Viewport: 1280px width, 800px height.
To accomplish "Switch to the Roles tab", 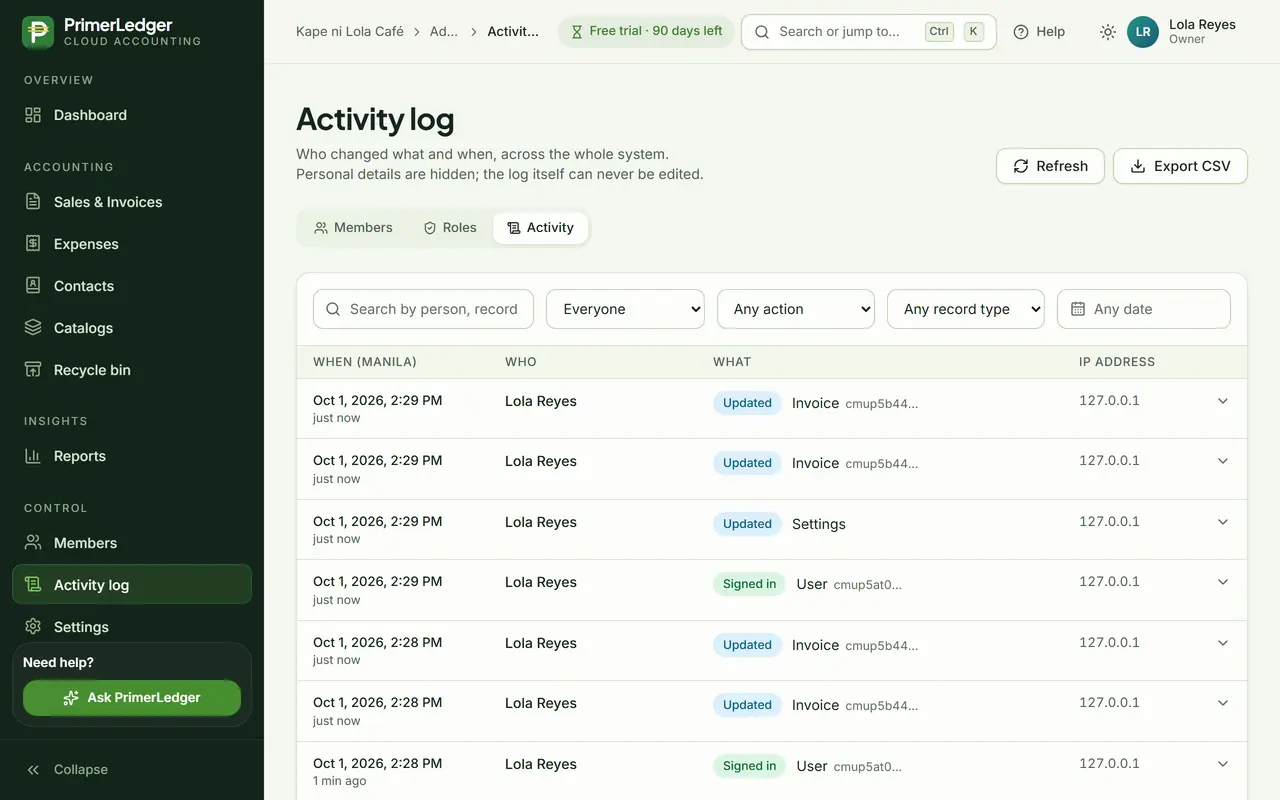I will click(450, 228).
